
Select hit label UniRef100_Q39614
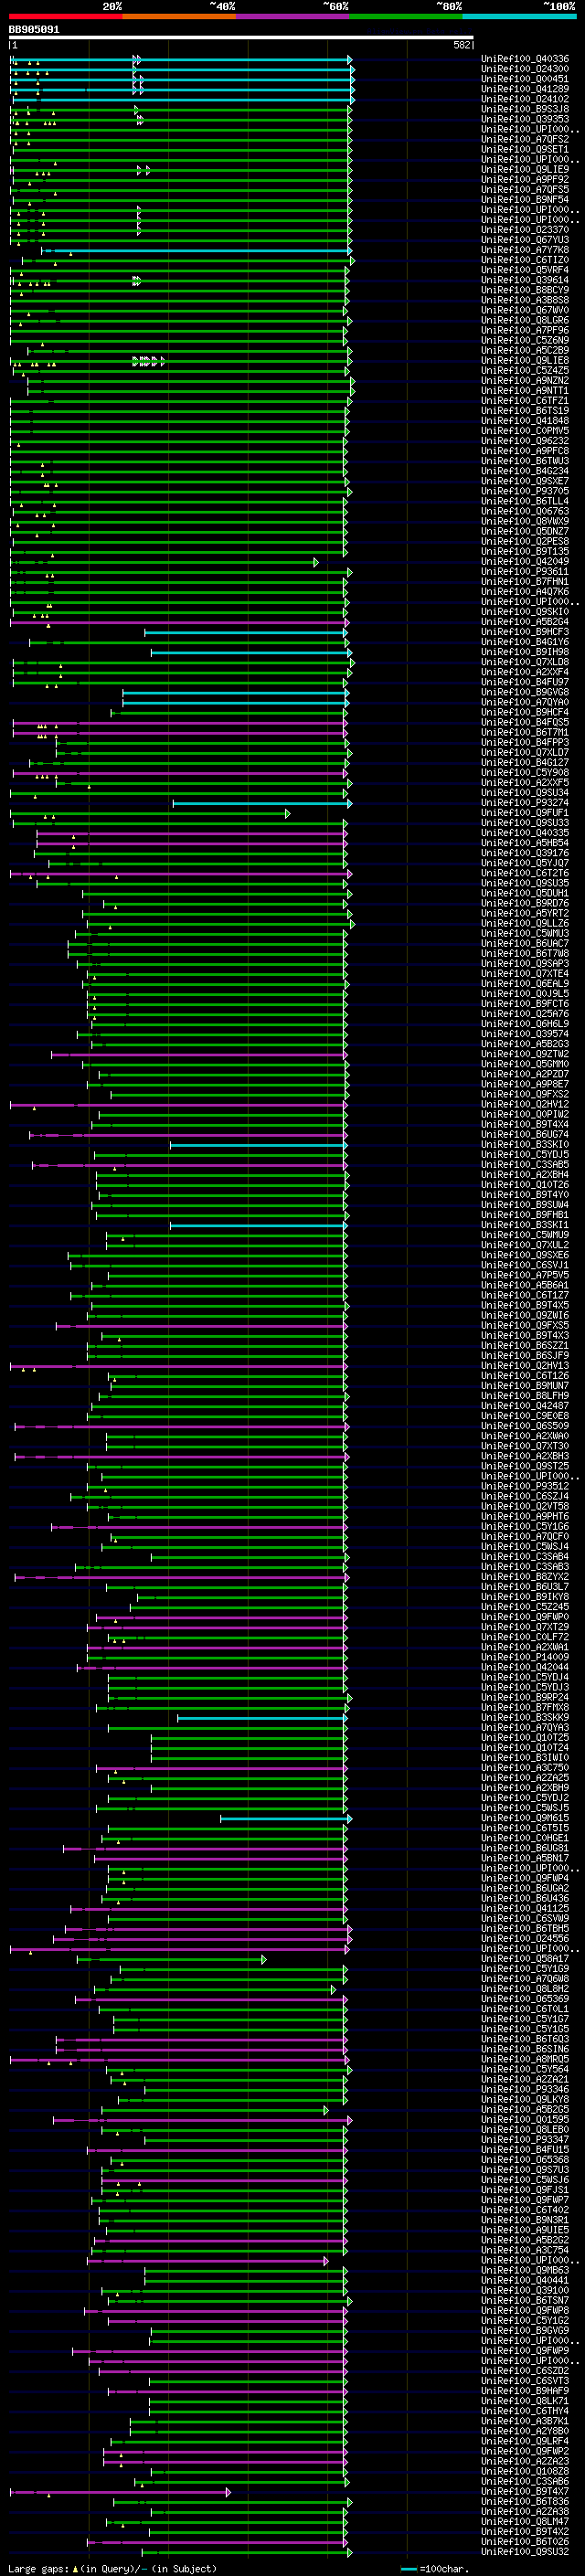(525, 280)
